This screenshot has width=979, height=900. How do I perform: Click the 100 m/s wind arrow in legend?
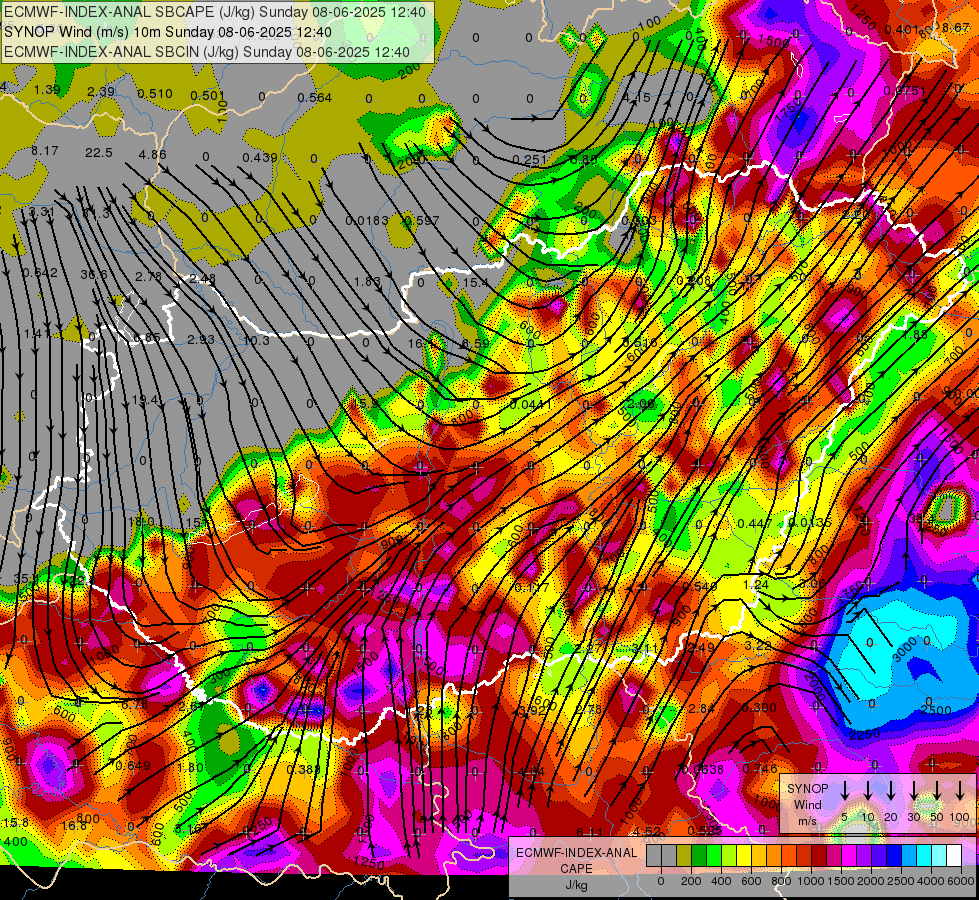tap(960, 791)
